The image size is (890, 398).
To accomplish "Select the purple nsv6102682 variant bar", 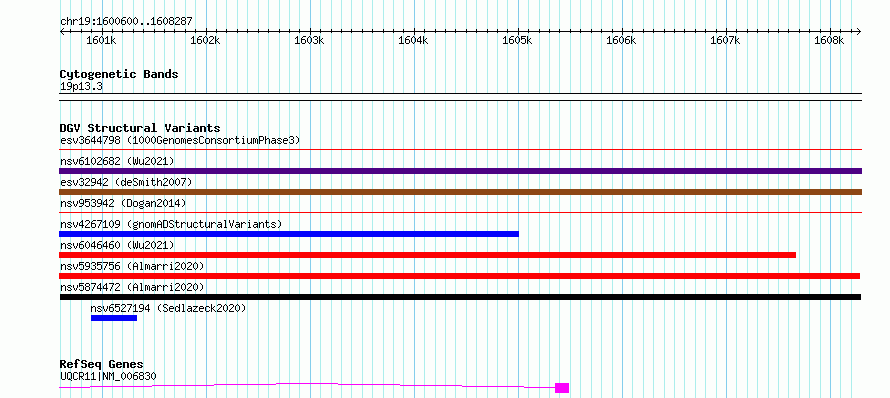I will pos(460,171).
